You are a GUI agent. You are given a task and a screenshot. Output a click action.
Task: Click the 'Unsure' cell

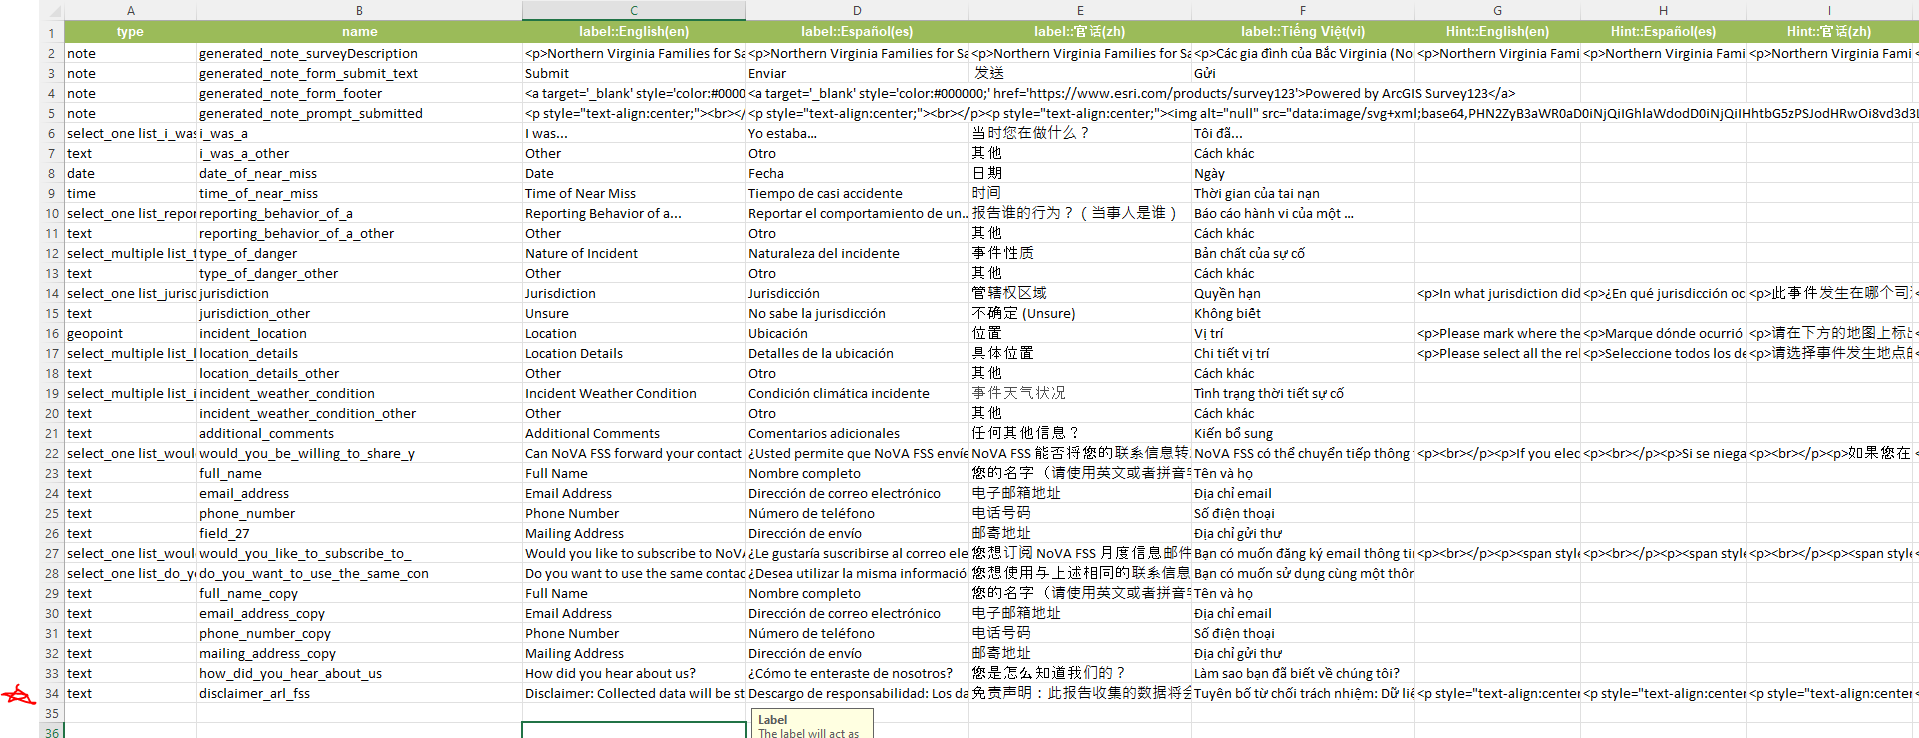[x=633, y=313]
